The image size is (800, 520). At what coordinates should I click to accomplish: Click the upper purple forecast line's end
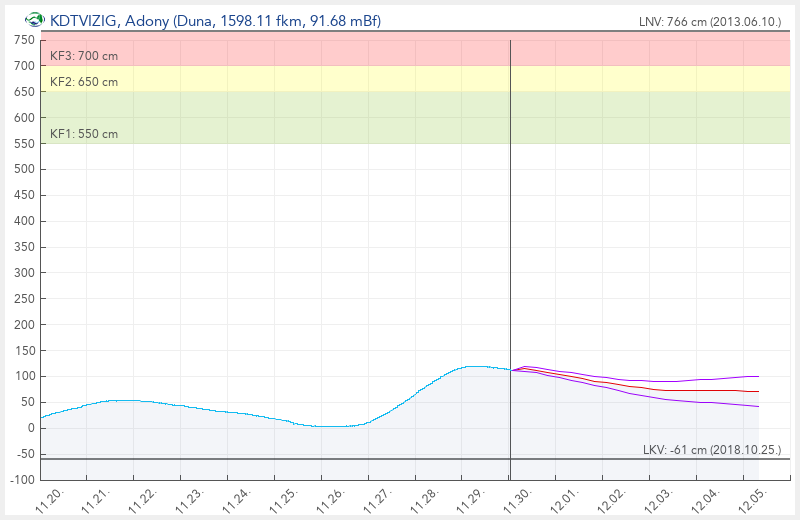(x=758, y=376)
